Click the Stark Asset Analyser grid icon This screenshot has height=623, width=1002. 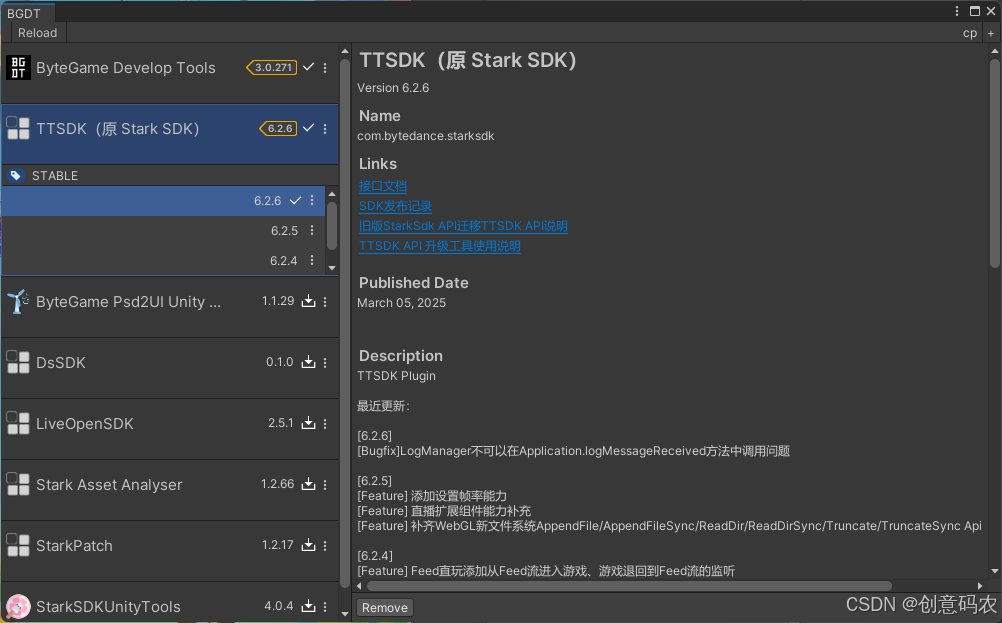18,484
